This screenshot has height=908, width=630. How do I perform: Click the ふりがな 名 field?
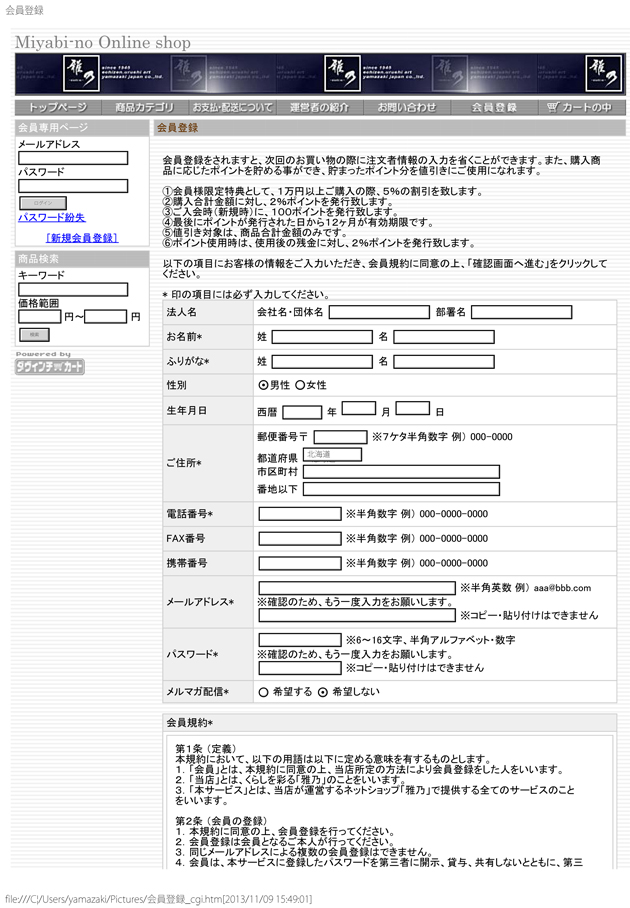pyautogui.click(x=444, y=362)
